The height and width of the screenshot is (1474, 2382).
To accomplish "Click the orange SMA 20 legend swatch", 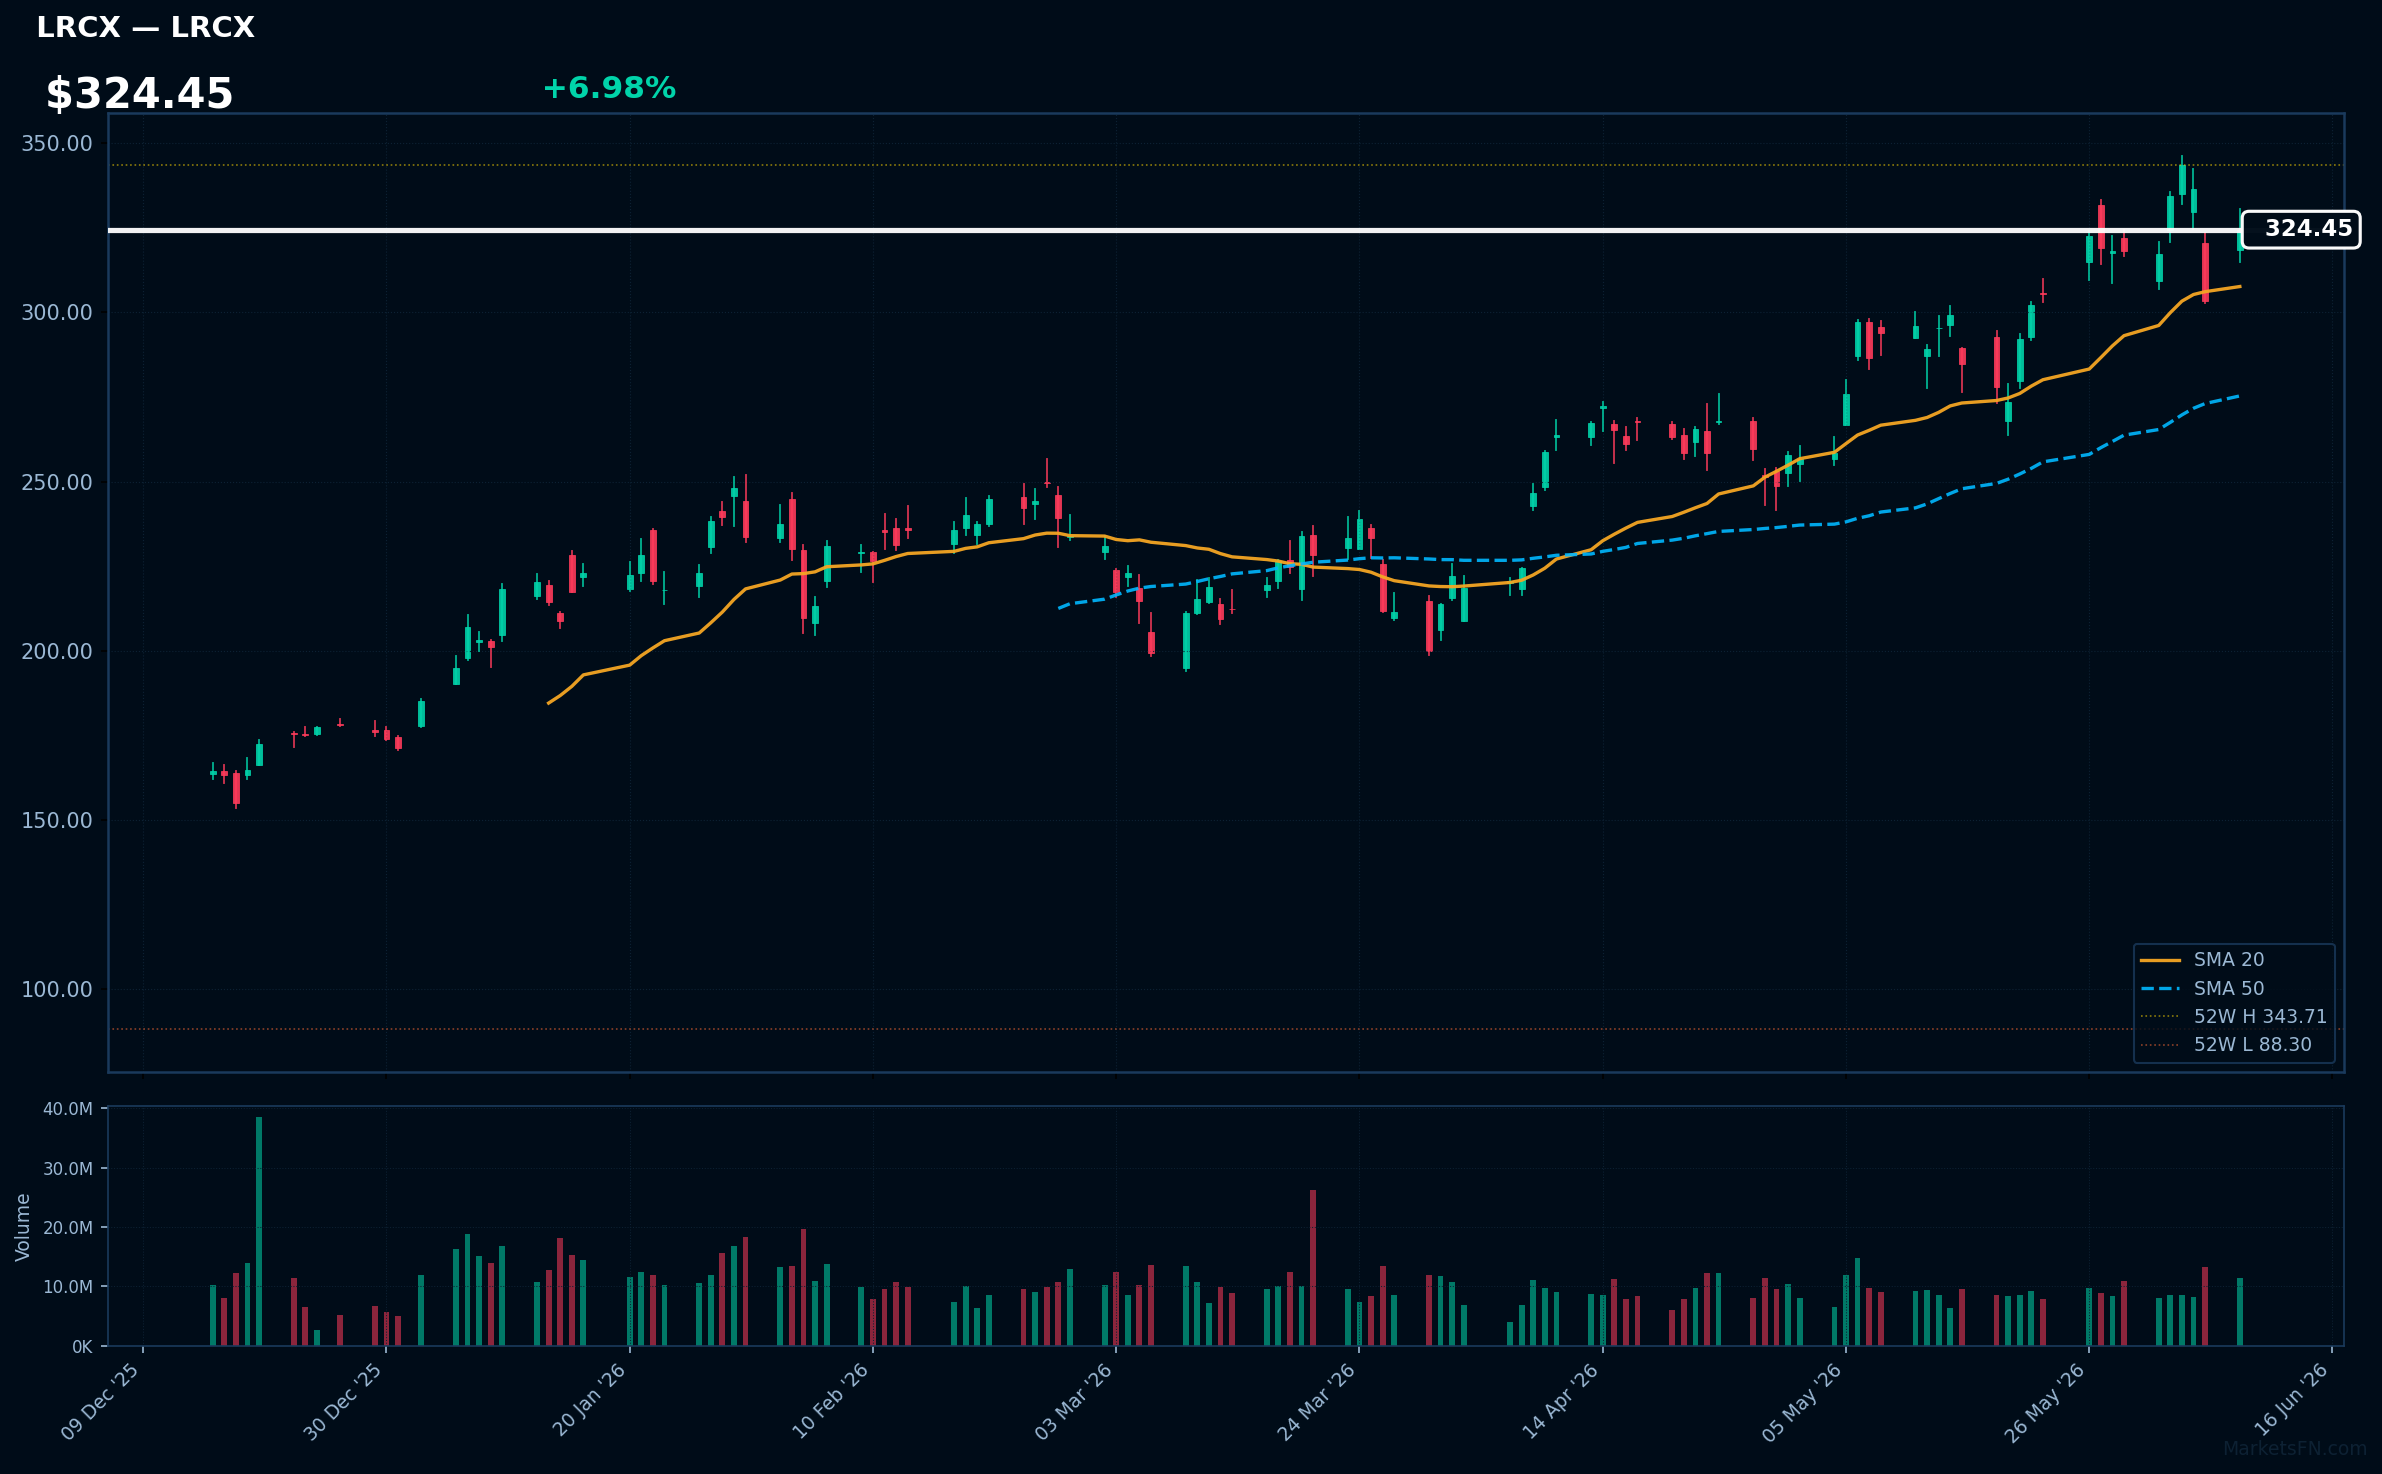I will (2160, 960).
